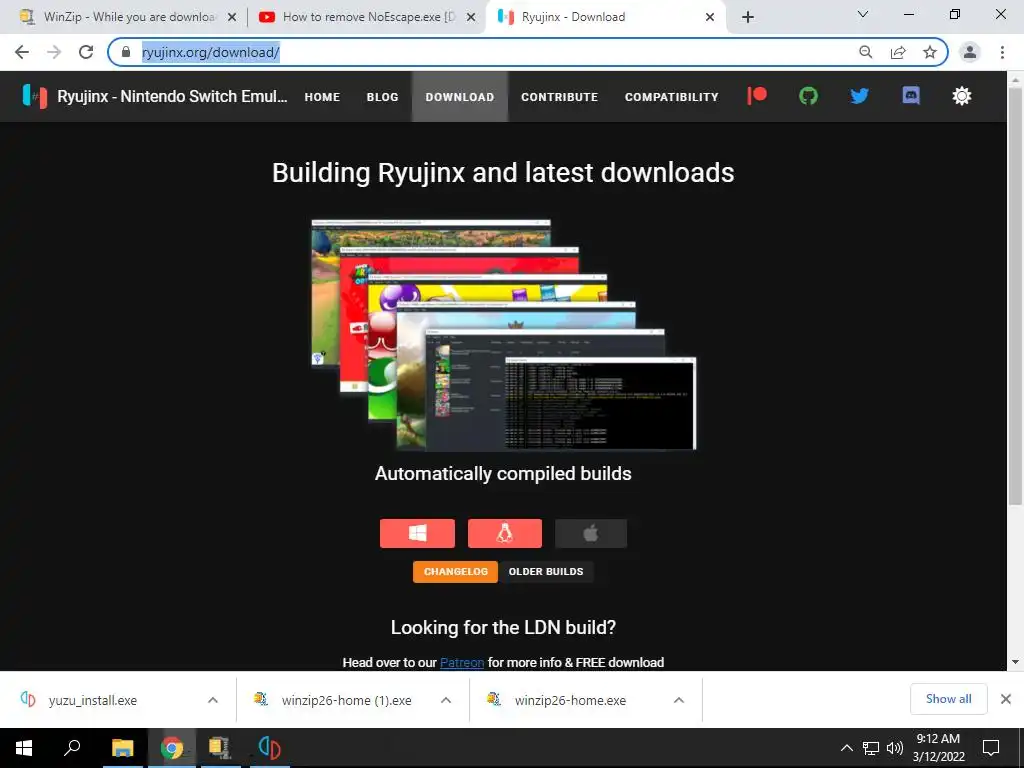Open the Twitter bird icon in navbar
Screen dimensions: 1024x768
pos(859,96)
